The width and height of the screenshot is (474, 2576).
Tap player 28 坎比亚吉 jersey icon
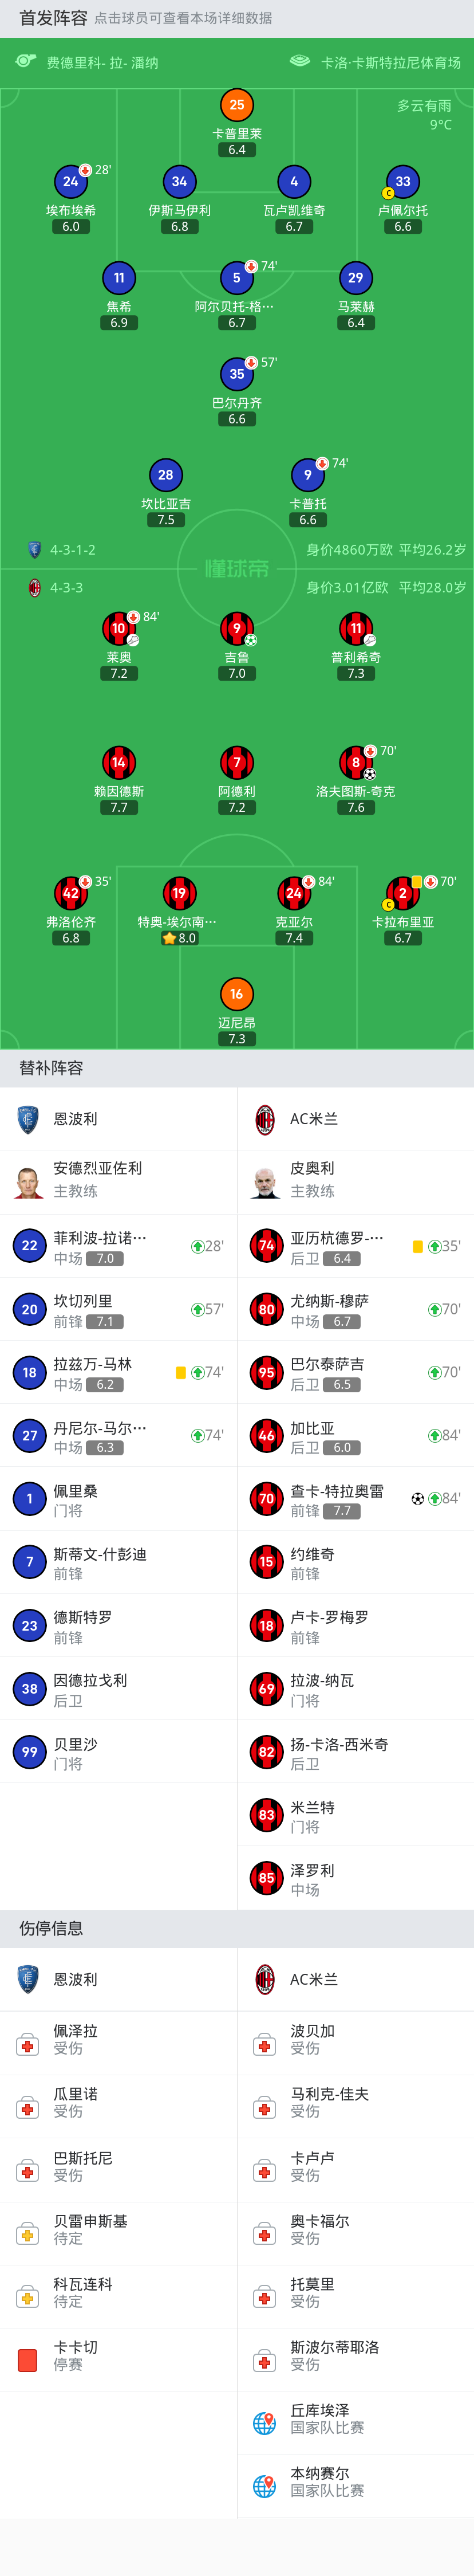point(166,475)
